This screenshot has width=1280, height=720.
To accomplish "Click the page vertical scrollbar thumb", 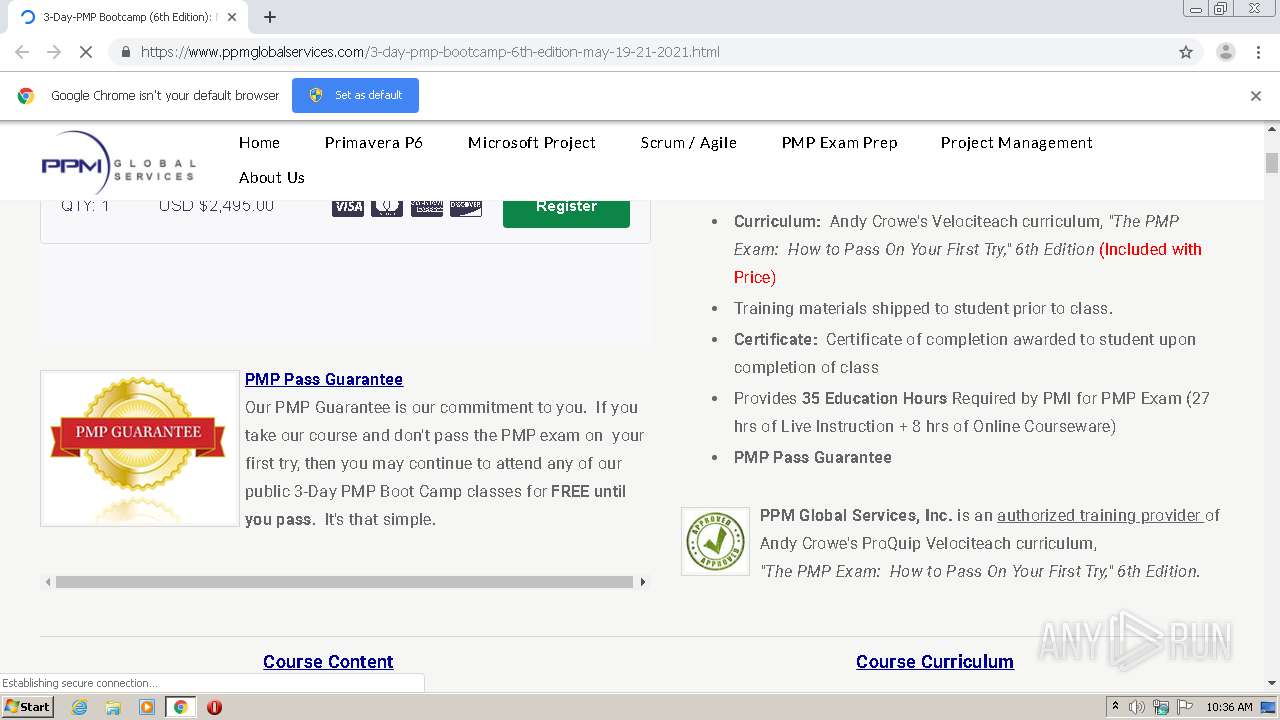I will 1272,163.
